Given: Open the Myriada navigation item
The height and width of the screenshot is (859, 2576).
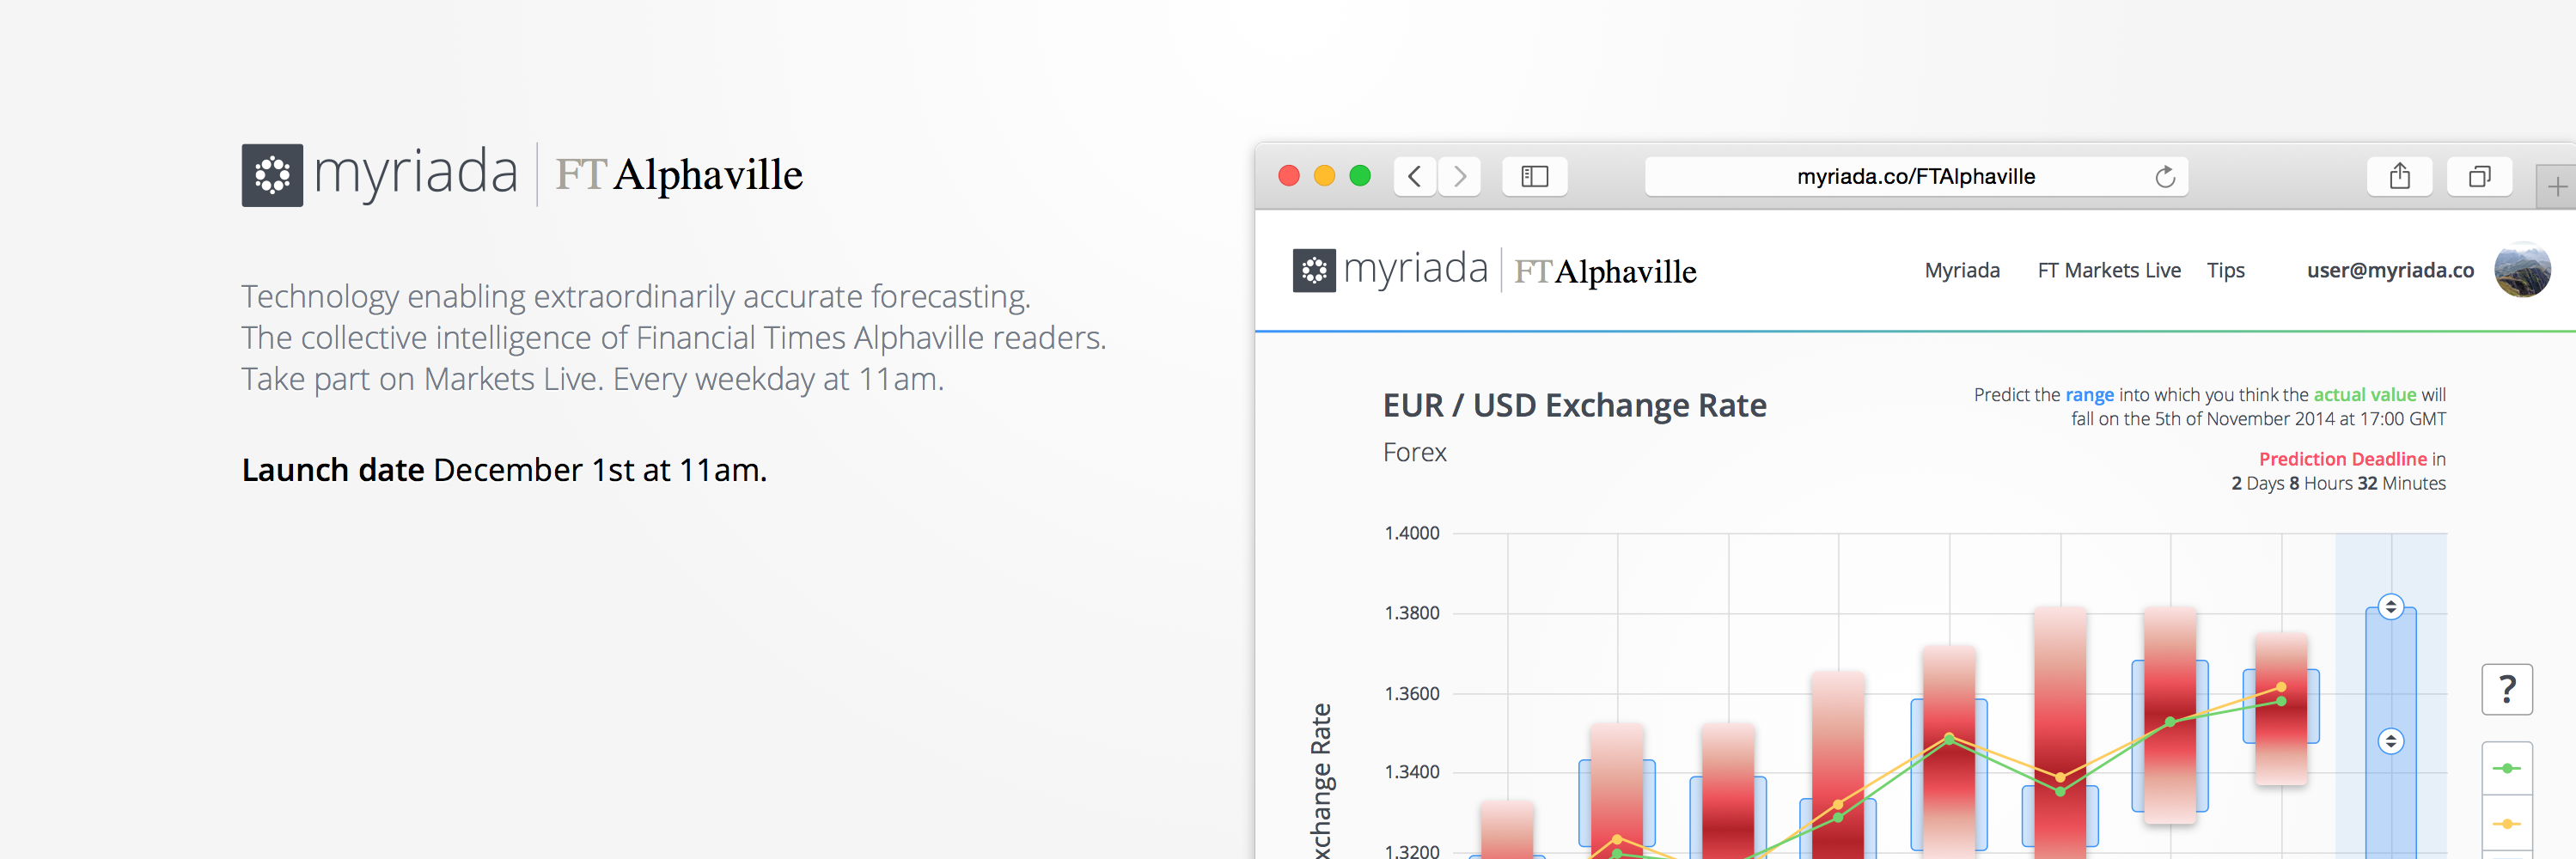Looking at the screenshot, I should point(1962,270).
